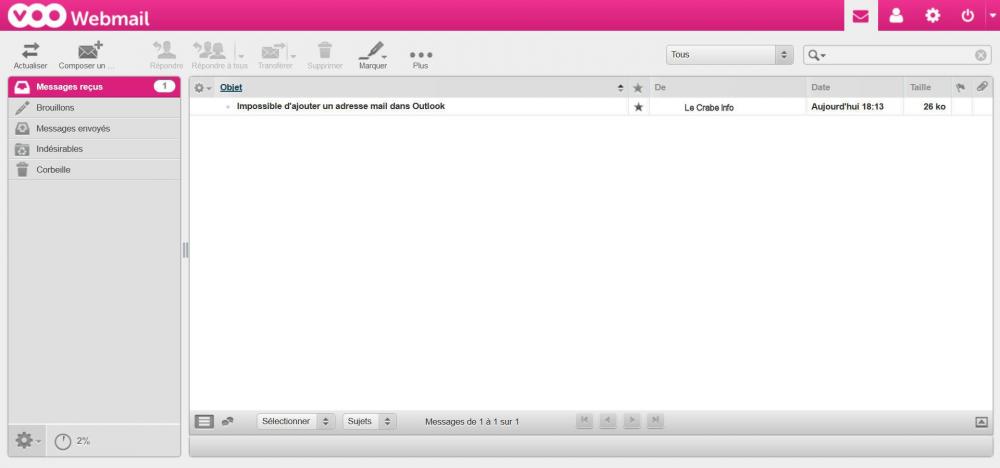This screenshot has height=468, width=1000.
Task: Switch to mail view envelope icon
Action: coord(860,16)
